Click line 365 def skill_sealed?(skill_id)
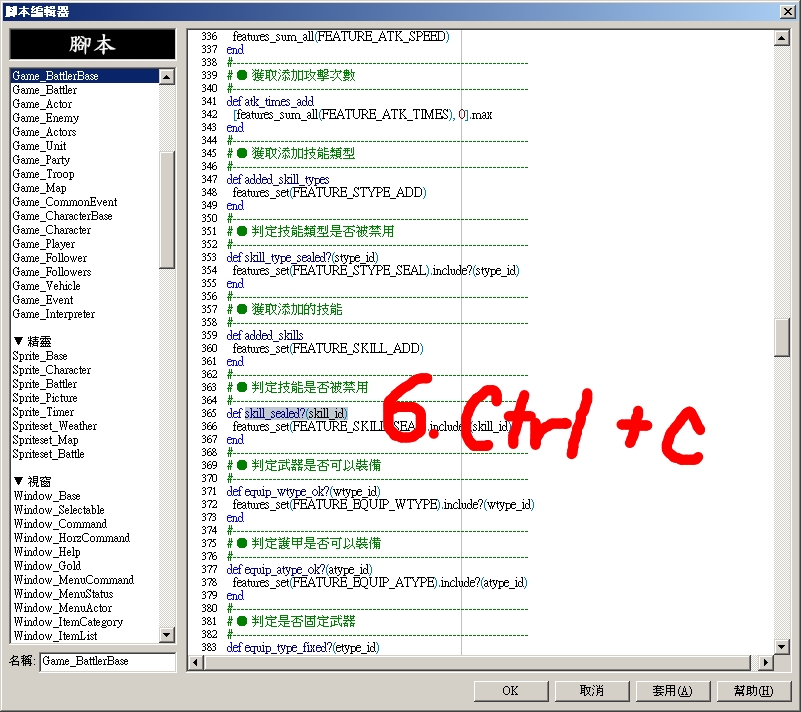801x712 pixels. [287, 413]
